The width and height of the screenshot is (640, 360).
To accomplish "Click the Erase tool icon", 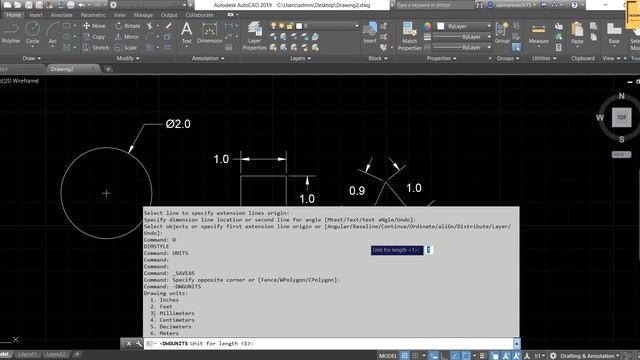I will (168, 26).
